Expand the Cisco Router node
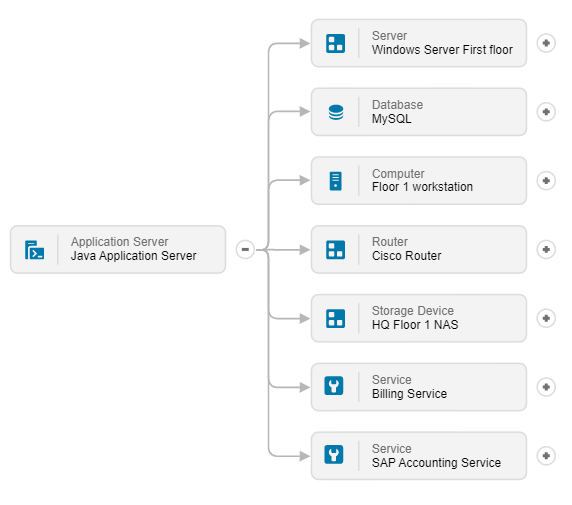The width and height of the screenshot is (572, 505). click(x=546, y=250)
